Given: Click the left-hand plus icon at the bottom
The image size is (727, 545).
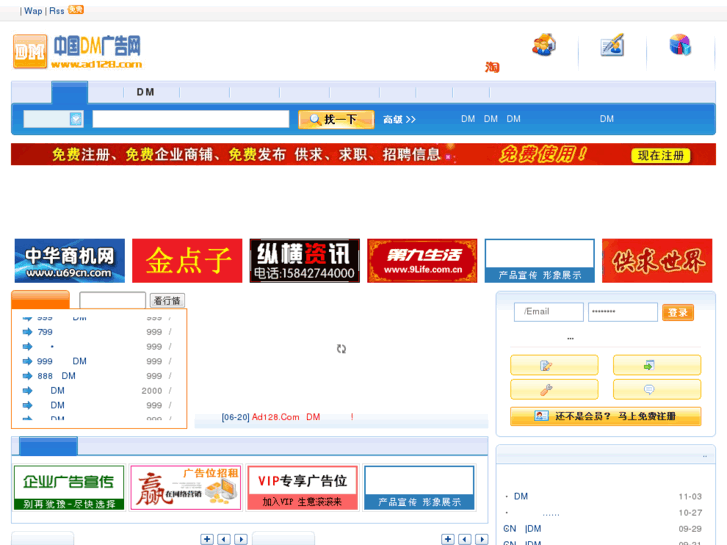Looking at the screenshot, I should tap(207, 539).
